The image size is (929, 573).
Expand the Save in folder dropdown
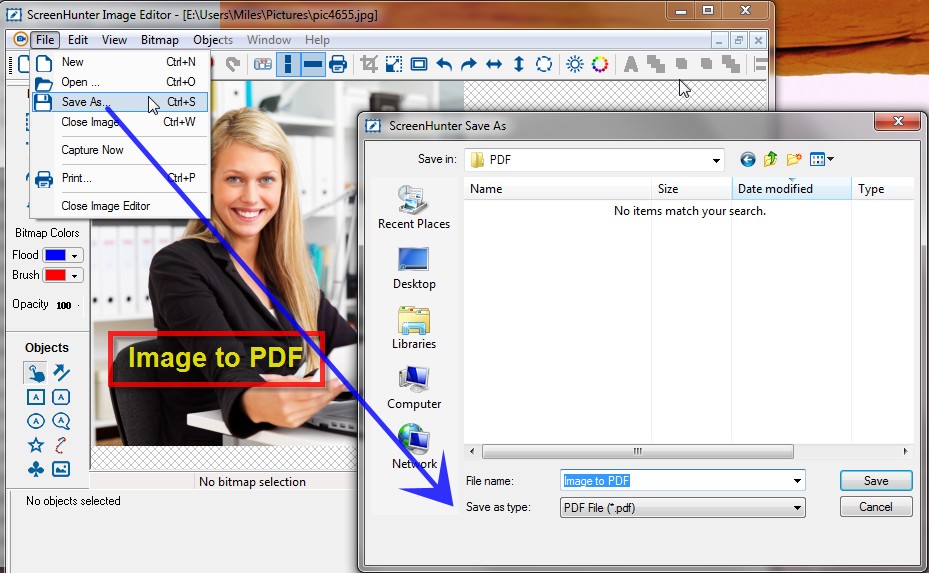tap(716, 160)
